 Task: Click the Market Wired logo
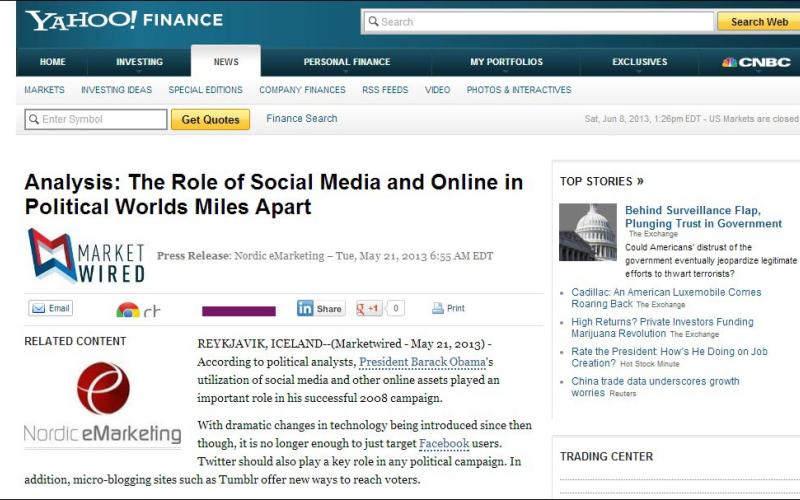(x=86, y=256)
